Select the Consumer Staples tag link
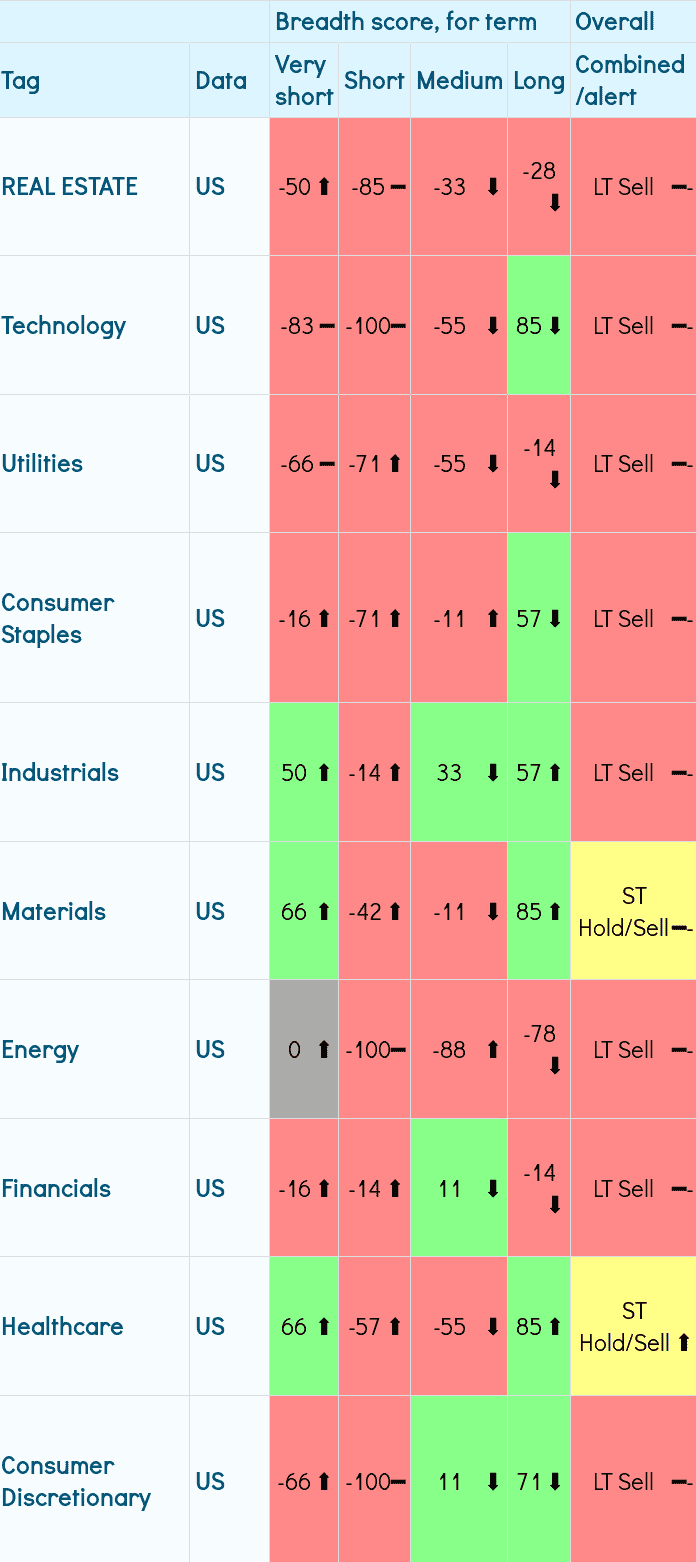696x1562 pixels. pos(58,618)
